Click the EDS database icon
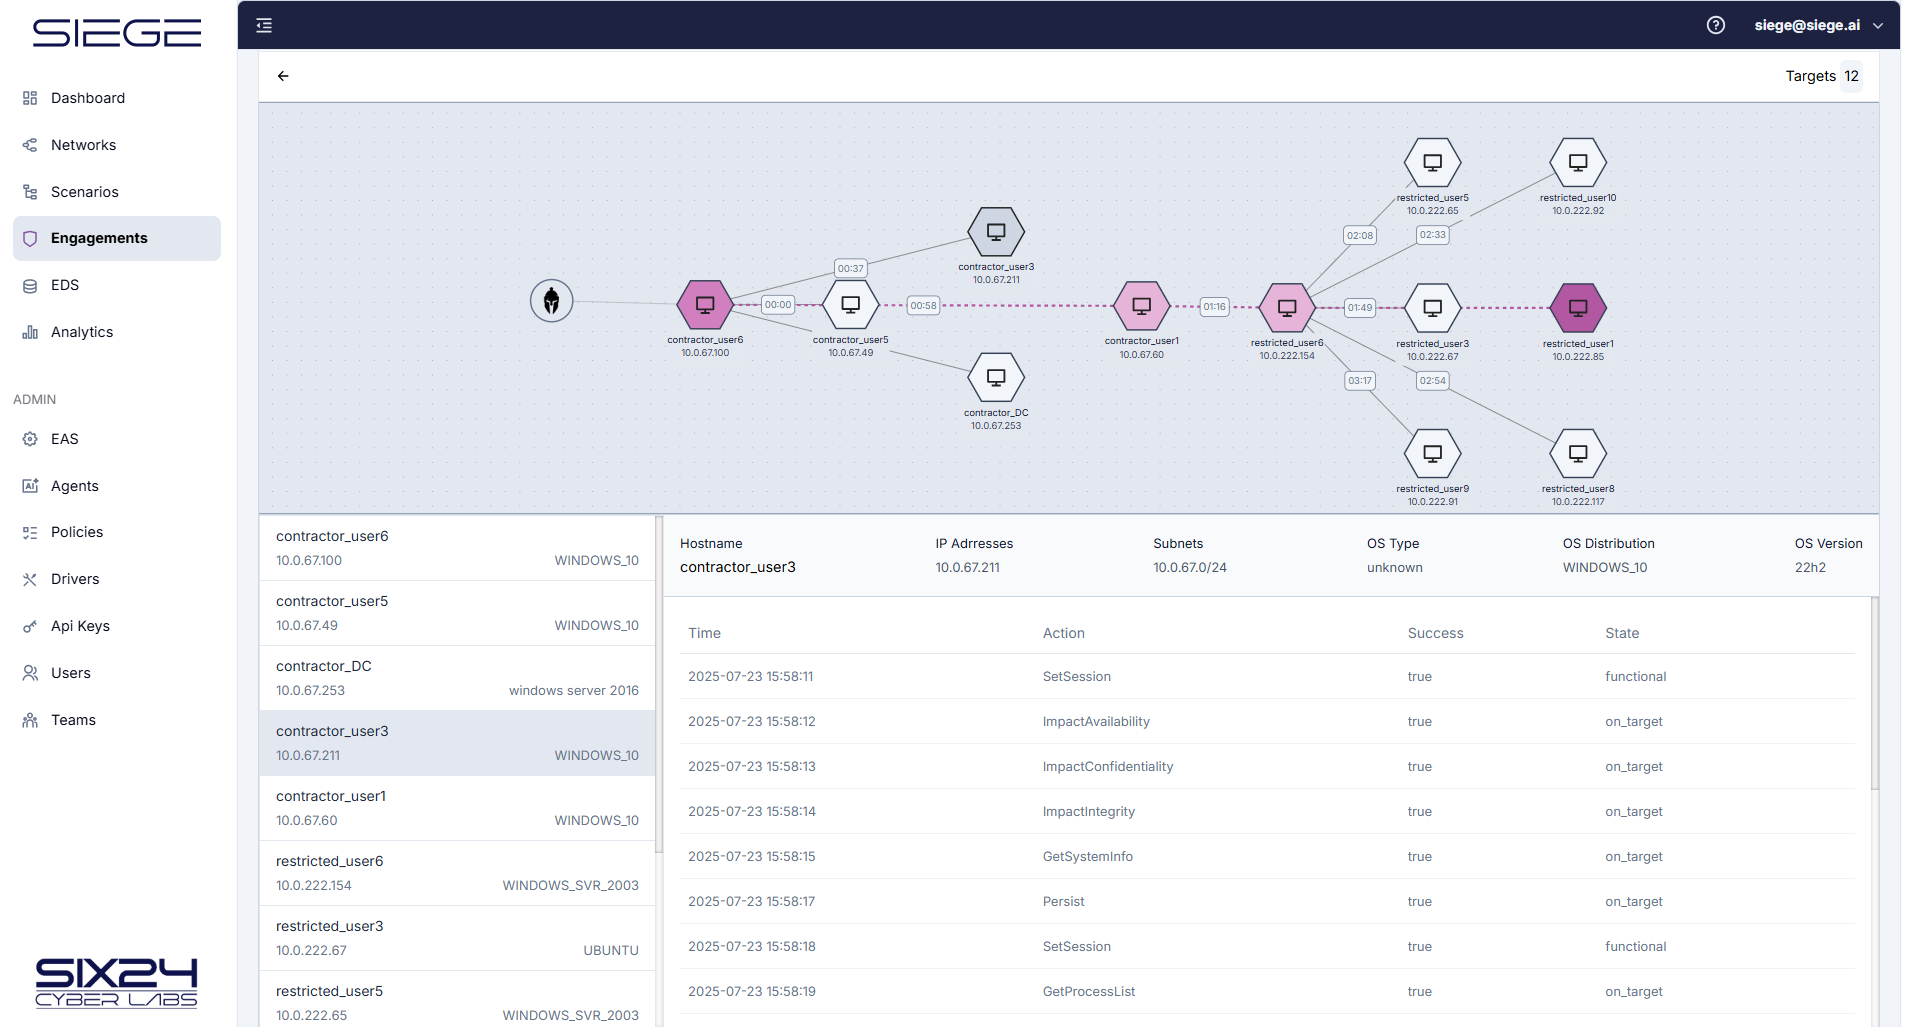Viewport: 1906px width, 1027px height. point(29,285)
